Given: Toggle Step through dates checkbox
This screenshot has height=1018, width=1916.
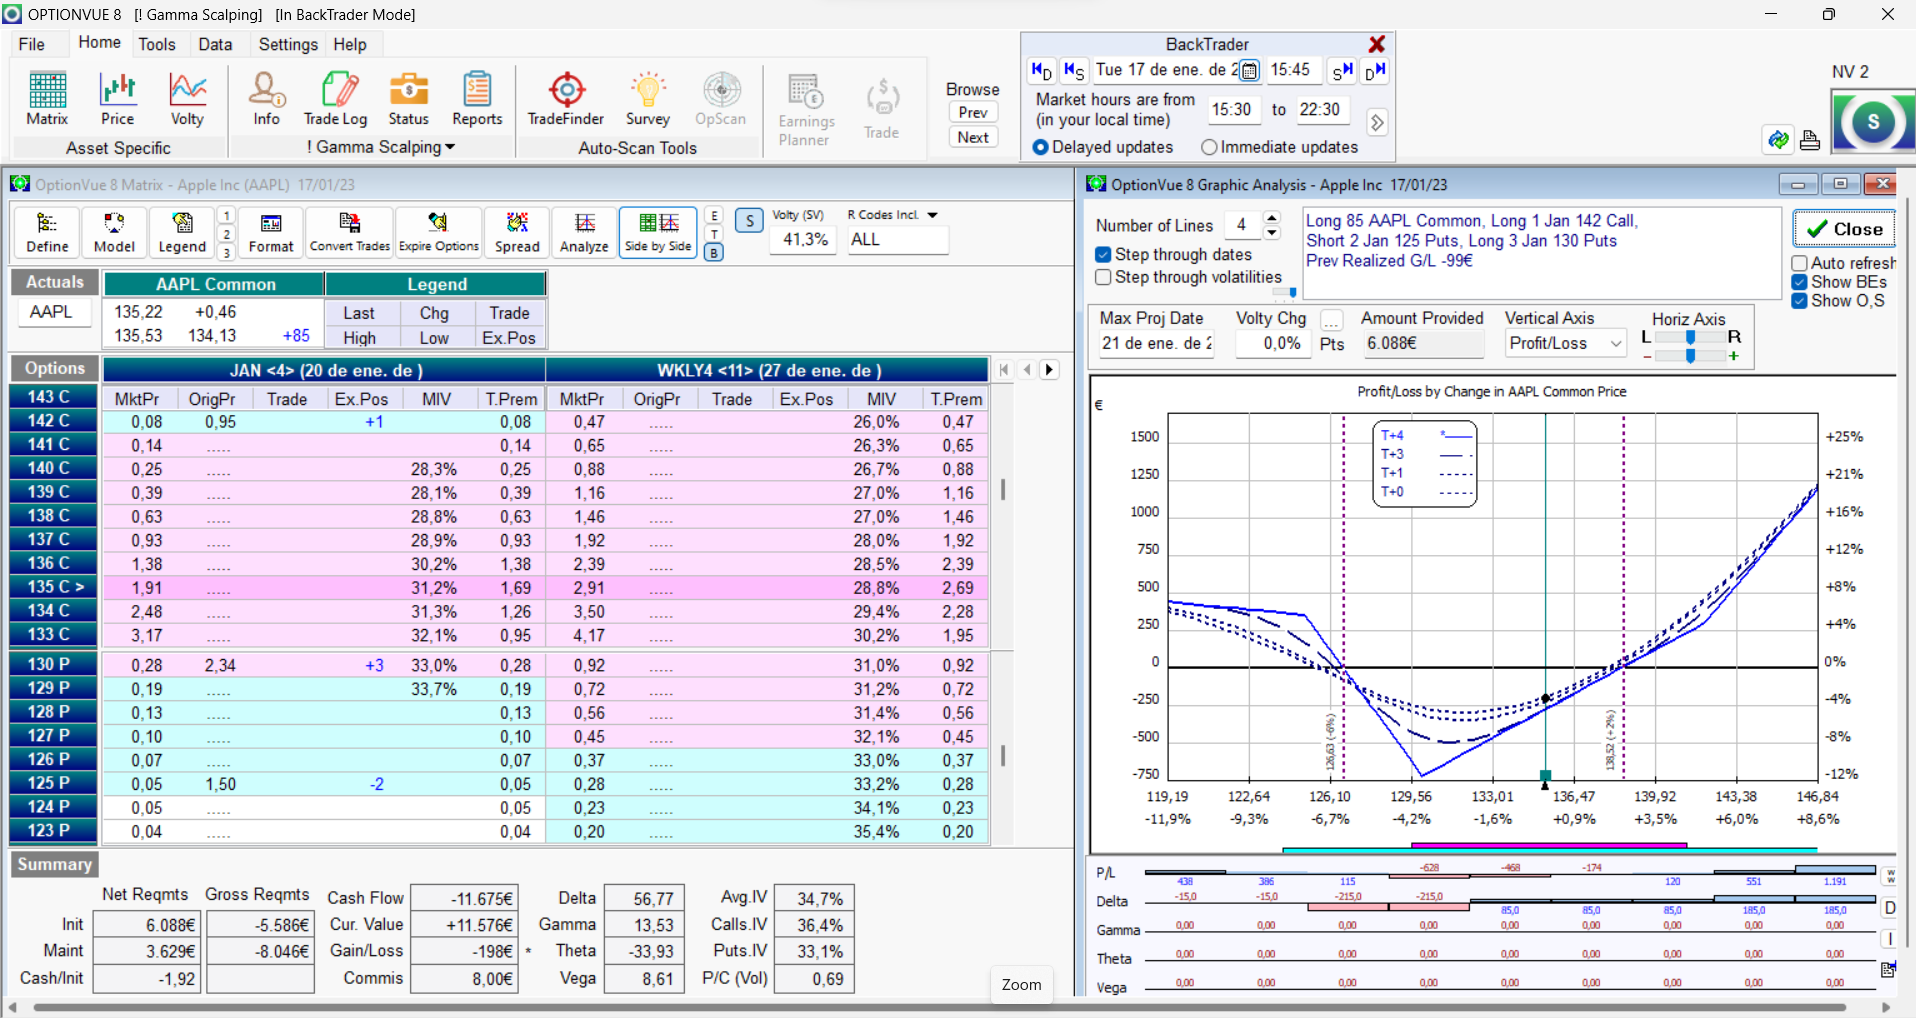Looking at the screenshot, I should 1103,255.
